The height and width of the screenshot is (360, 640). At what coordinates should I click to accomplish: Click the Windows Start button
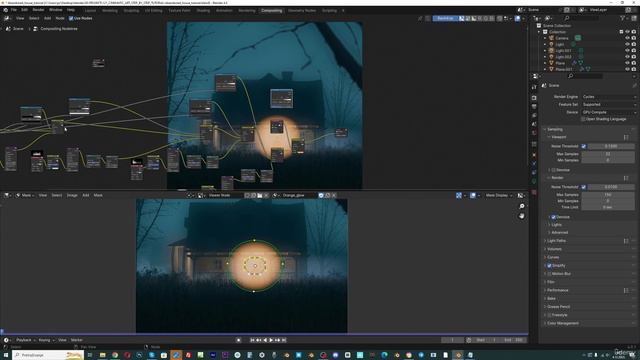(x=5, y=355)
